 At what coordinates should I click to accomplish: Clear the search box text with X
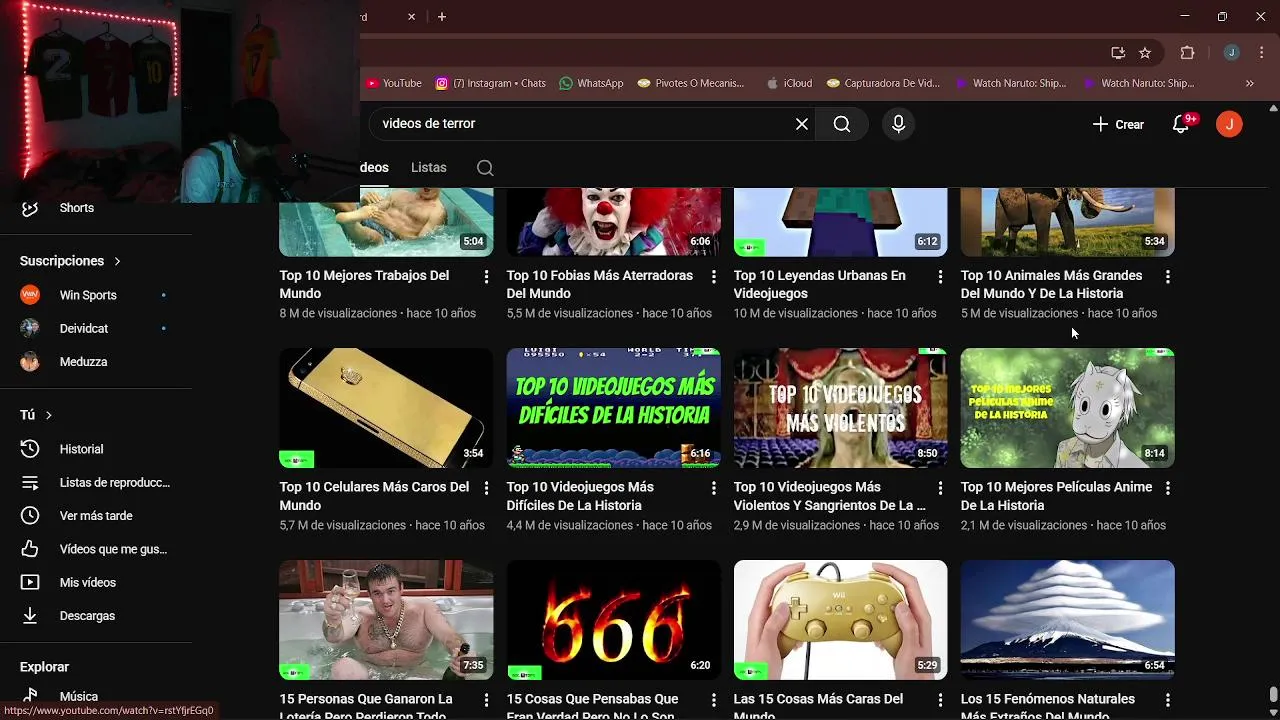[802, 124]
